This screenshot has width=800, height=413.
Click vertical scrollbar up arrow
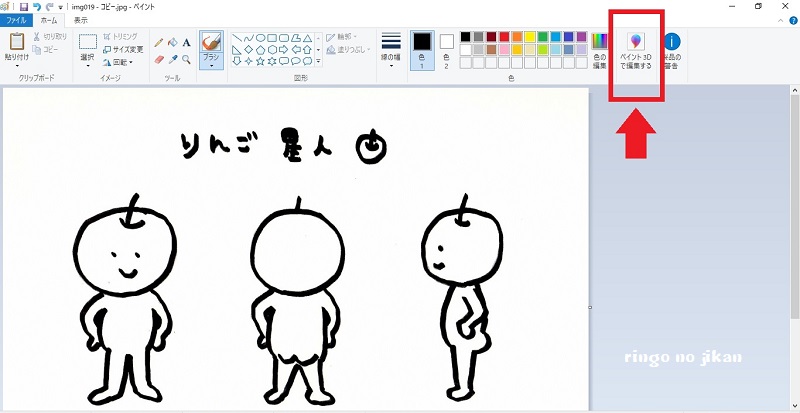(795, 90)
